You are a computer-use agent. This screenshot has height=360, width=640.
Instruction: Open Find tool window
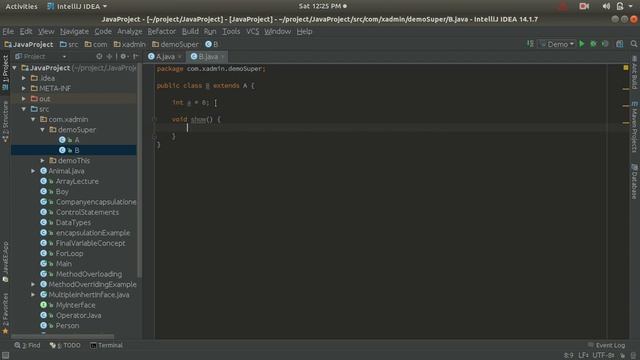[x=27, y=345]
